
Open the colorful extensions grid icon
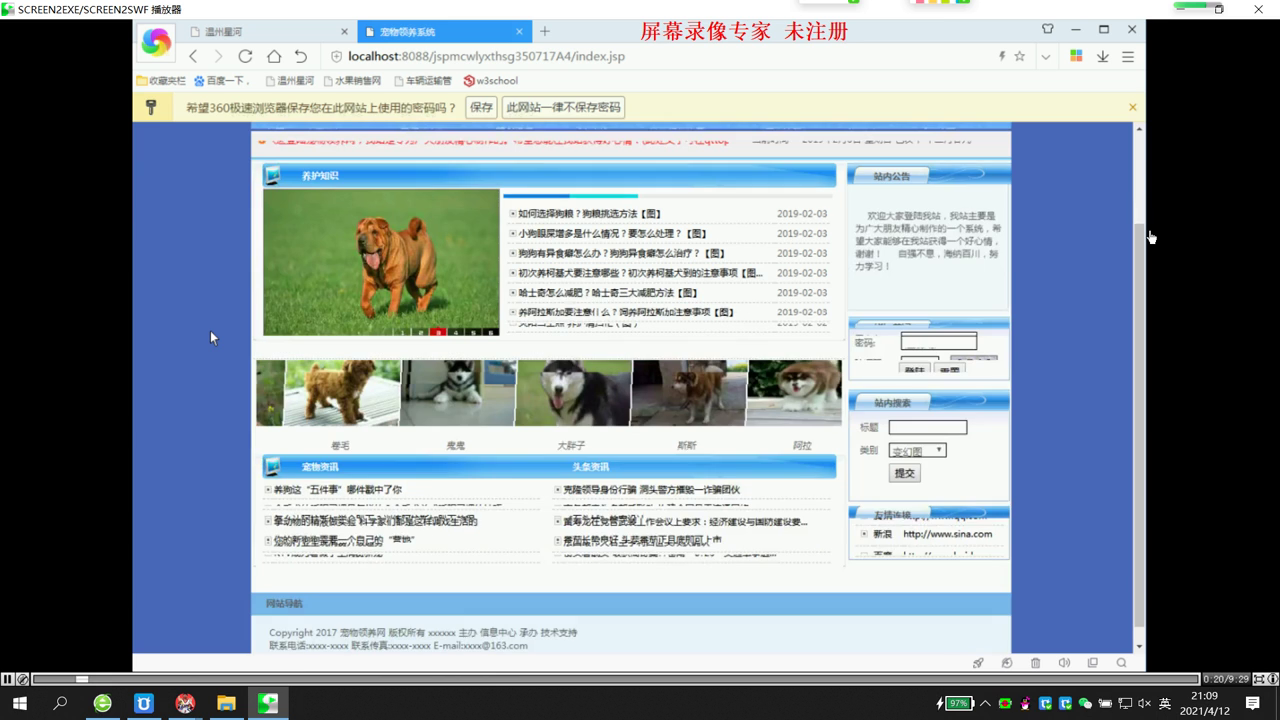pyautogui.click(x=1076, y=57)
